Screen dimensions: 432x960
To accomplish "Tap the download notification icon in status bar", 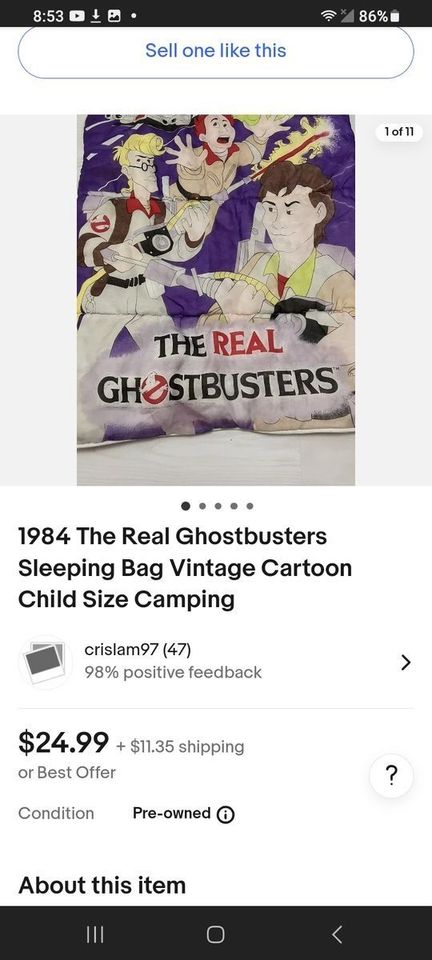I will [96, 17].
